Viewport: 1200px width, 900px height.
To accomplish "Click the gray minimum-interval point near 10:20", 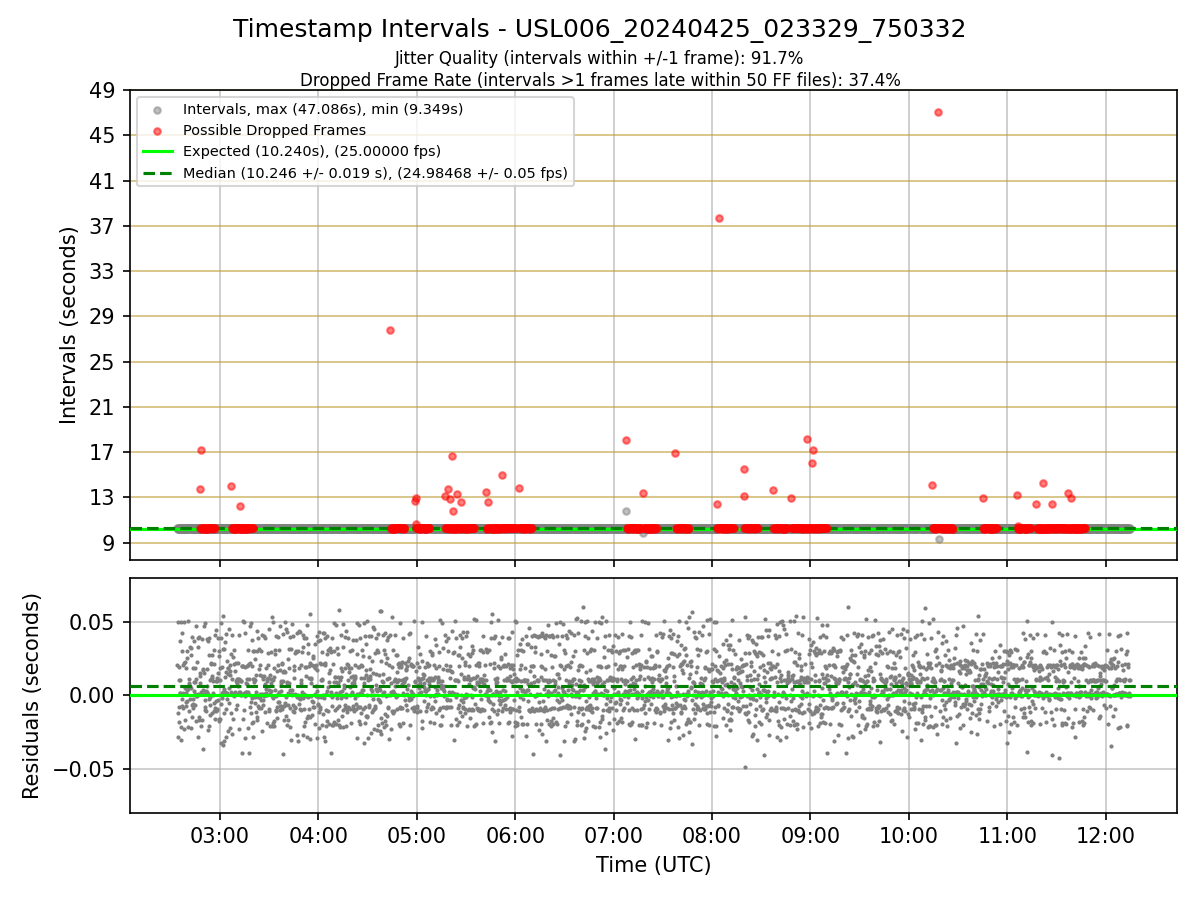I will click(x=939, y=539).
